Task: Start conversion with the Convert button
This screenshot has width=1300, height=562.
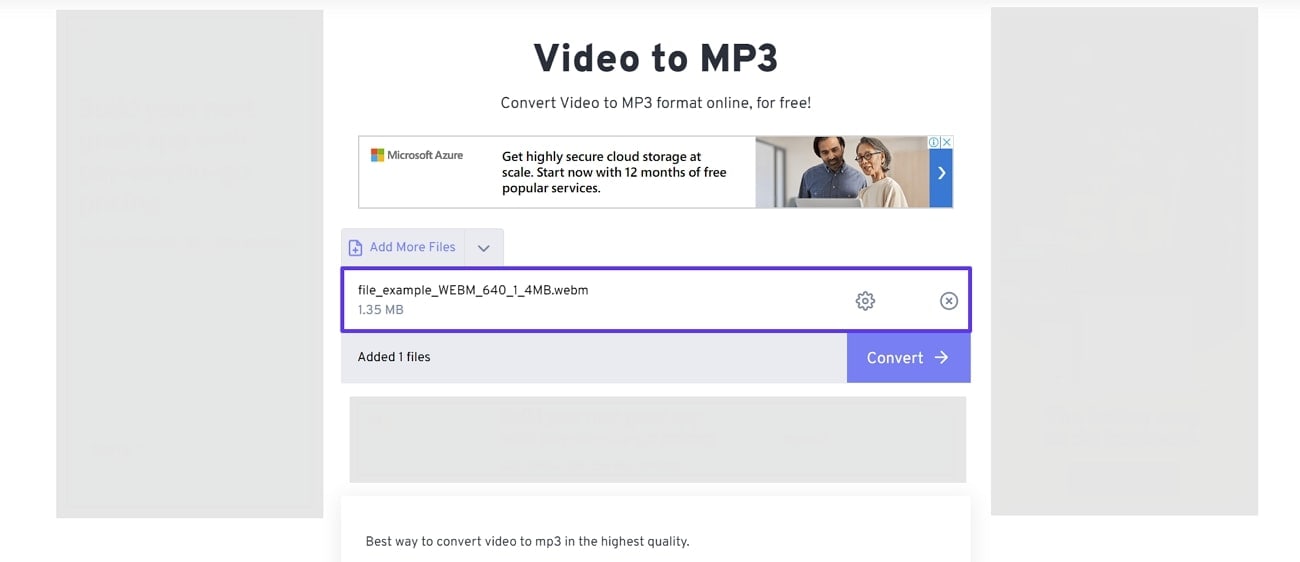Action: [908, 357]
